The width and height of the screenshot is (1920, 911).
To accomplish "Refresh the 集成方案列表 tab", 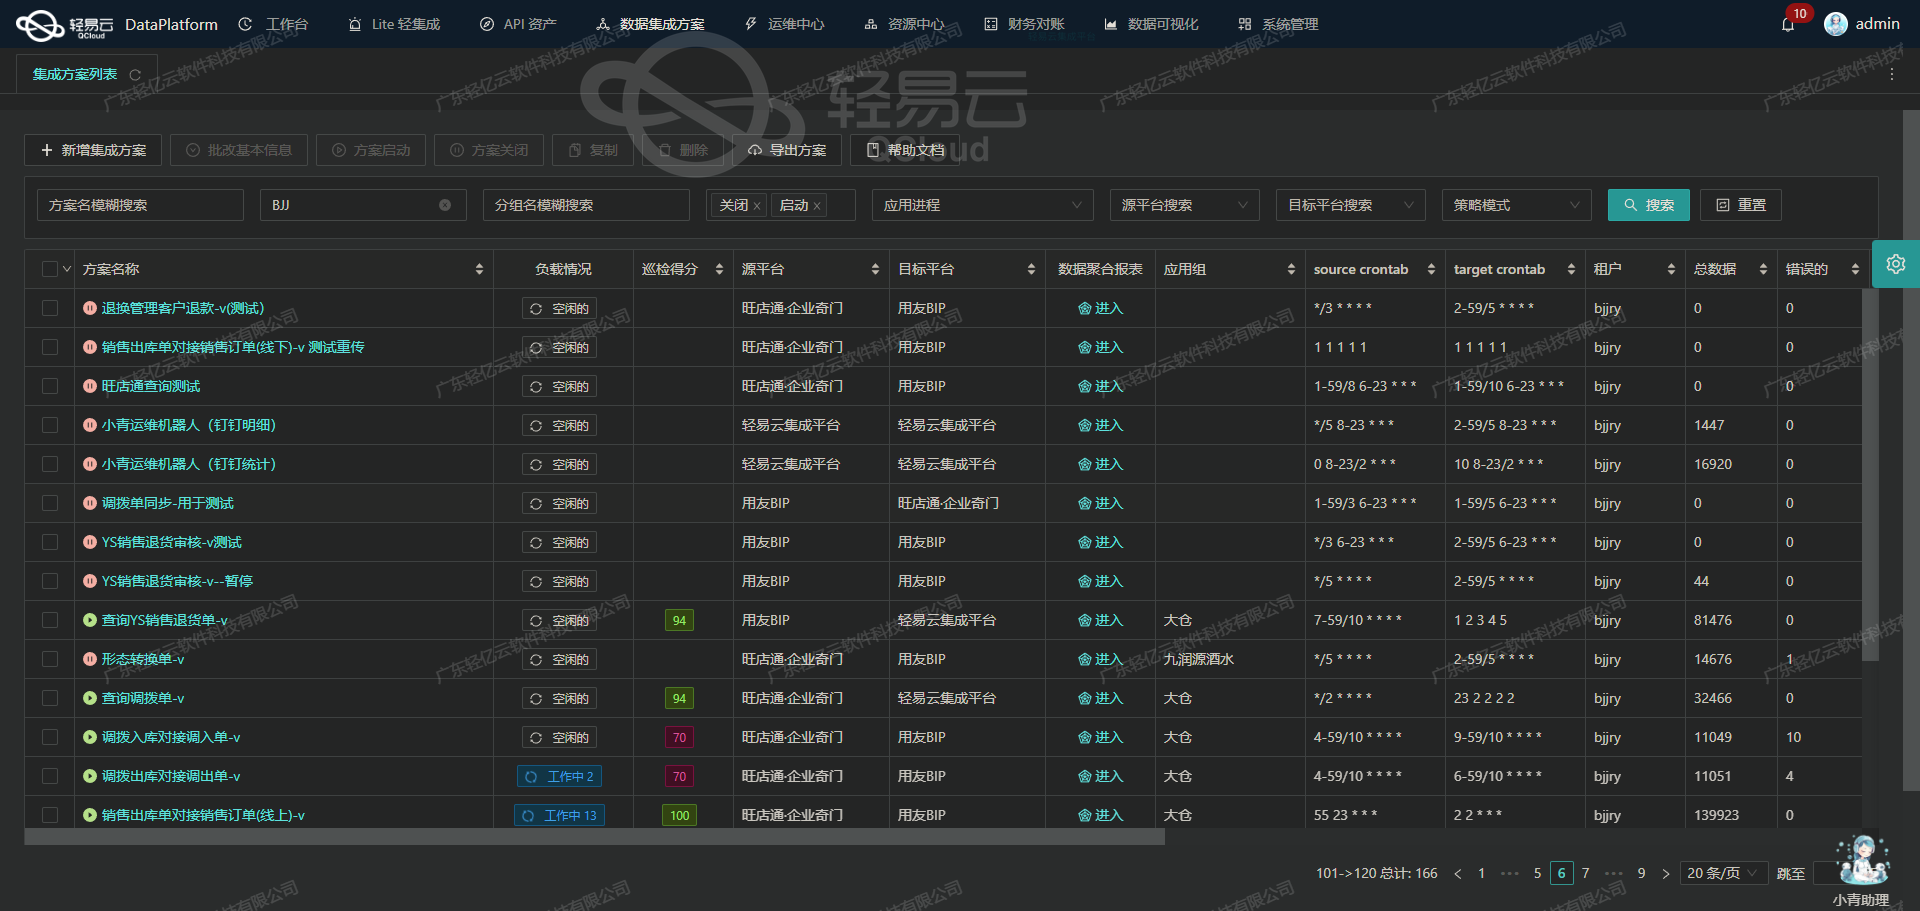I will point(135,75).
